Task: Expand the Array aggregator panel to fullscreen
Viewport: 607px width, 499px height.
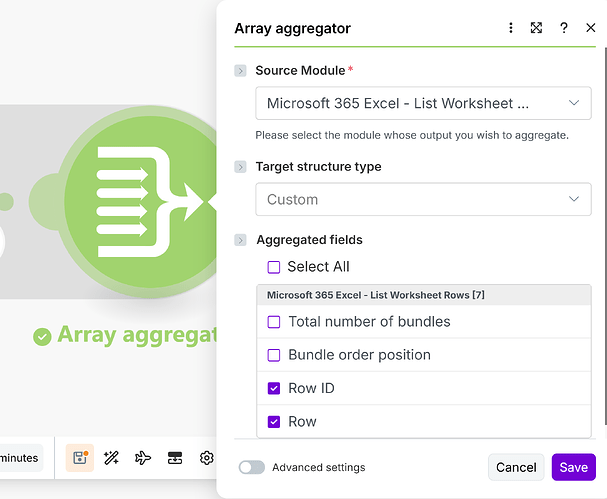Action: click(536, 28)
